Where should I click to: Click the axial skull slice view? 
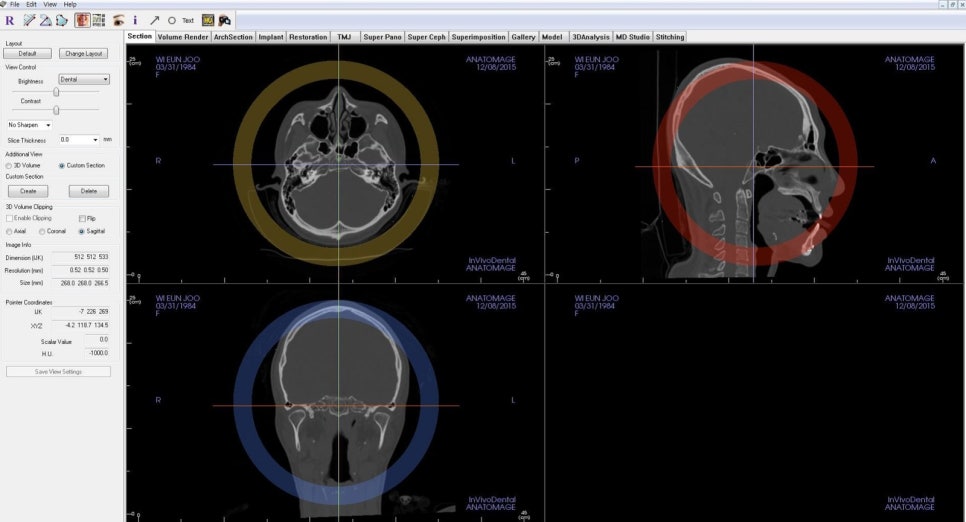(338, 165)
